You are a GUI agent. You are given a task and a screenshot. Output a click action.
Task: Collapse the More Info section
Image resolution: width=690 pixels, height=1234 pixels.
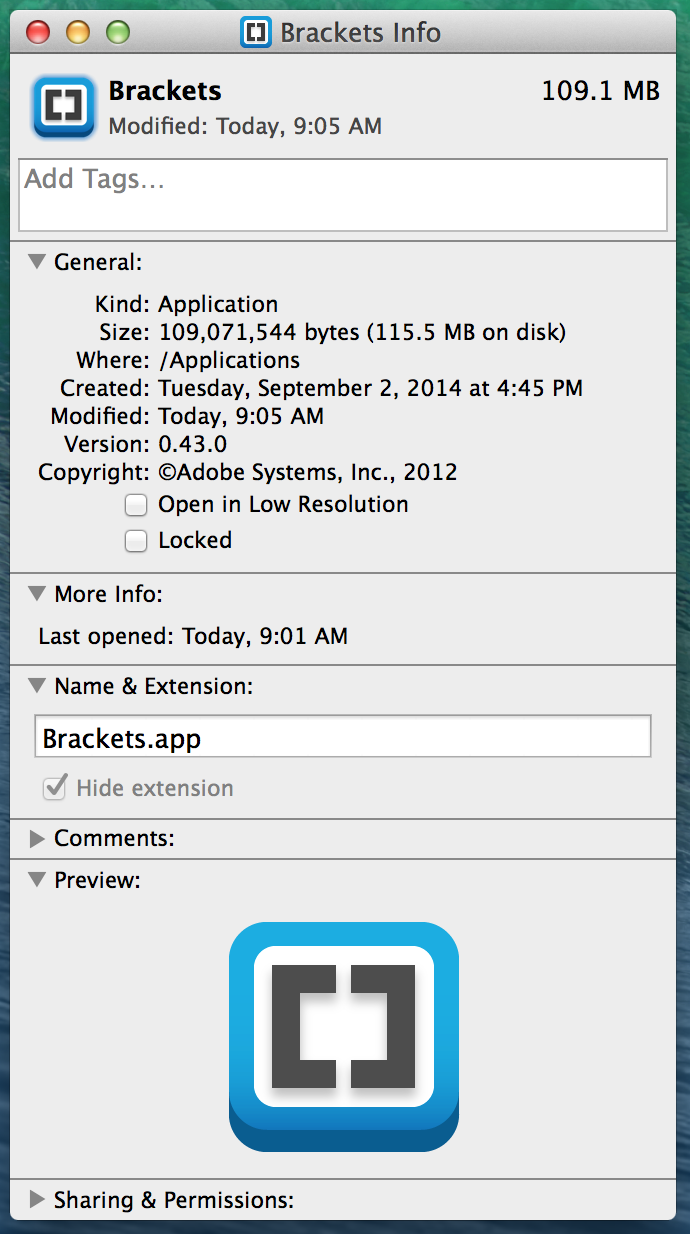(x=37, y=593)
